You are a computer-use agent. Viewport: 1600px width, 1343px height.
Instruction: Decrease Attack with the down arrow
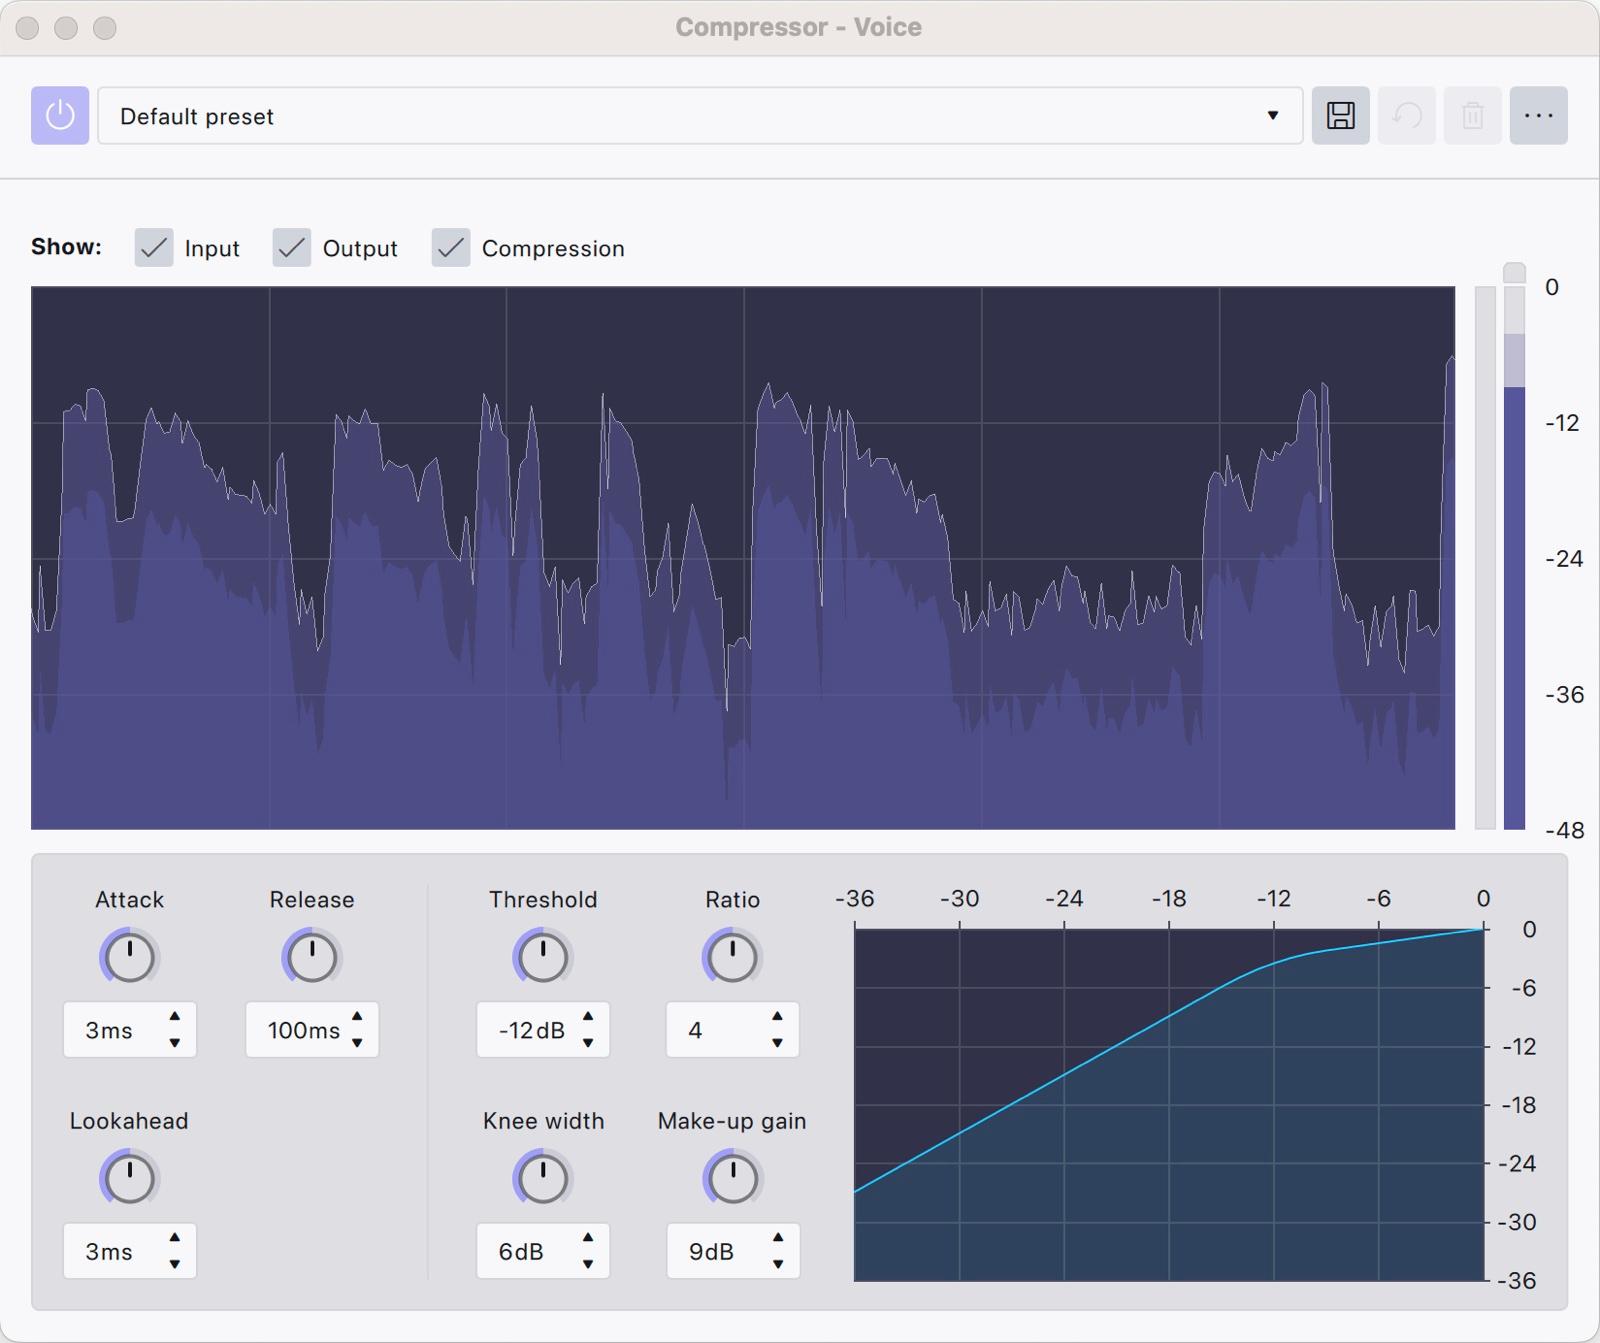coord(175,1043)
